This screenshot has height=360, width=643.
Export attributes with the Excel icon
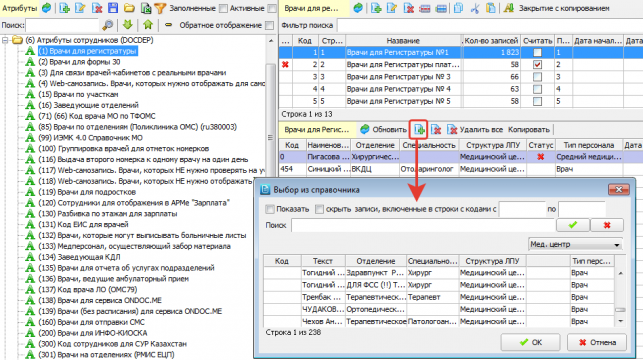pyautogui.click(x=146, y=8)
